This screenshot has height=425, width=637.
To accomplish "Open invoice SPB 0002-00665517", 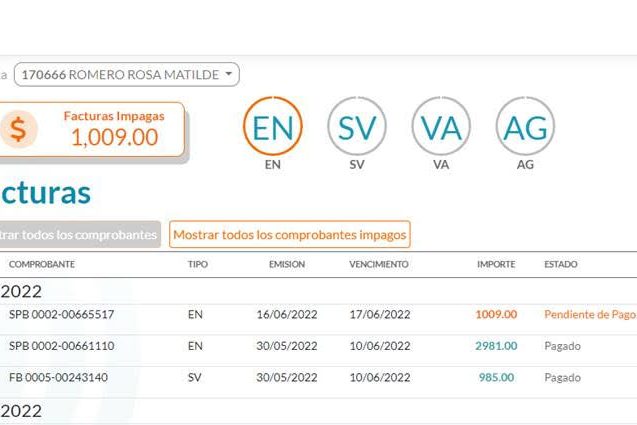I will 61,314.
